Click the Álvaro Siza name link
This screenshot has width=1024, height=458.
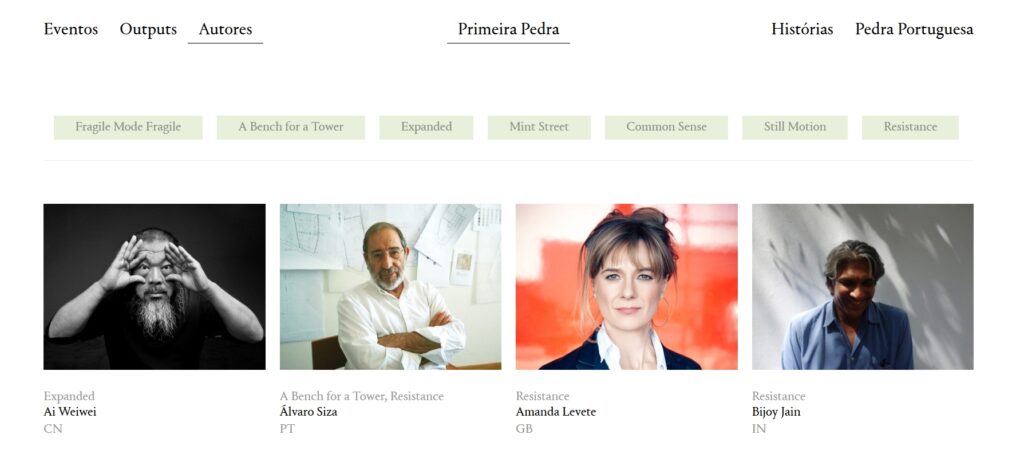(x=308, y=412)
